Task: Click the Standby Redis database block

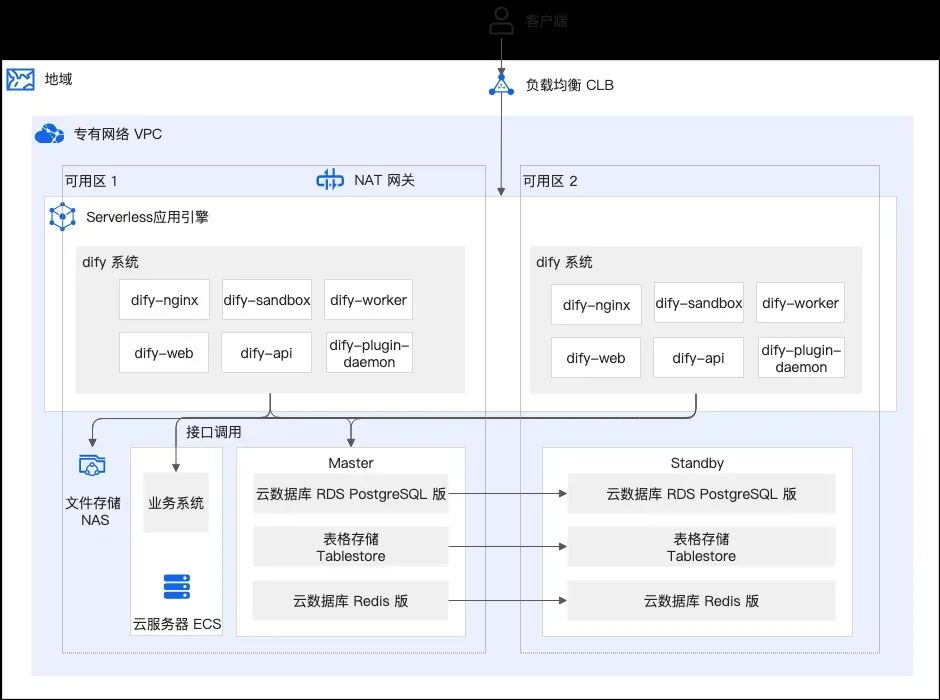Action: click(701, 601)
